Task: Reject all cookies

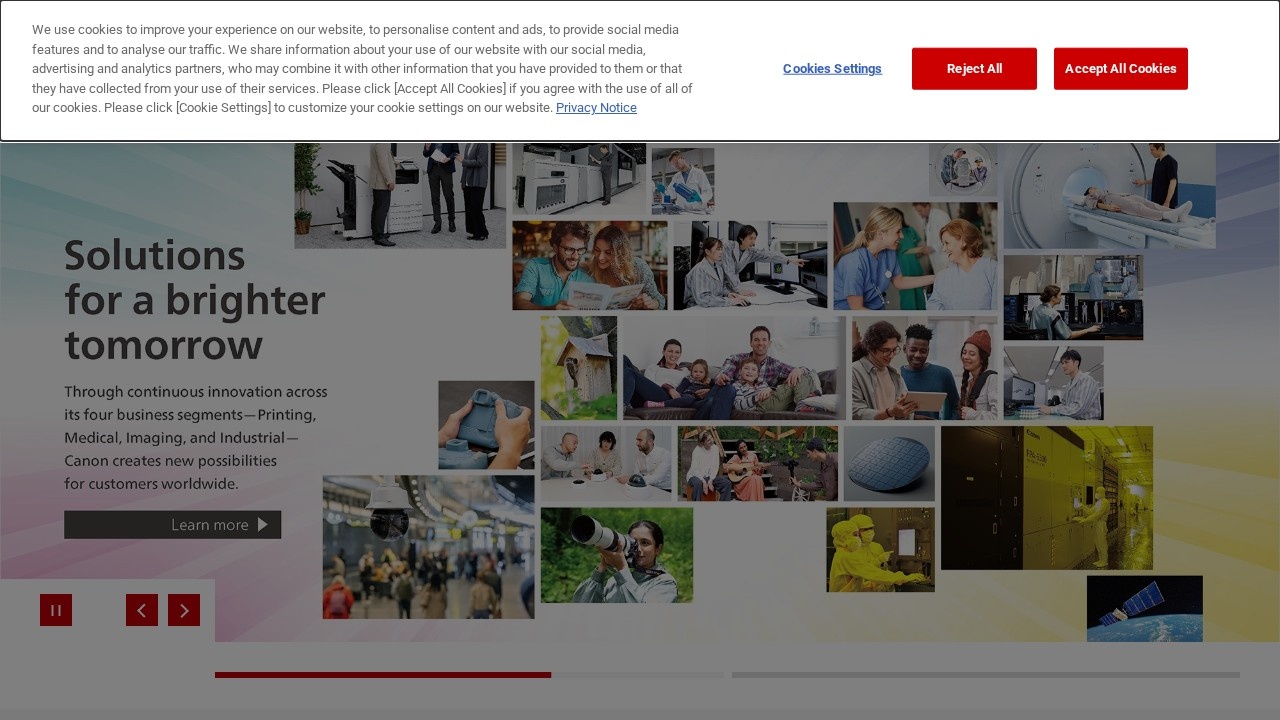Action: 974,69
